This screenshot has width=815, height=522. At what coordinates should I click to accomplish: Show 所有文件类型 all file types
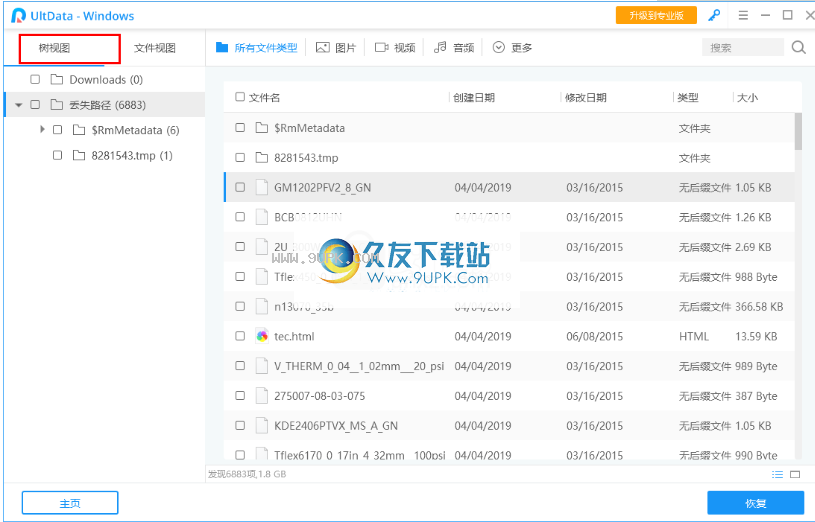[257, 48]
